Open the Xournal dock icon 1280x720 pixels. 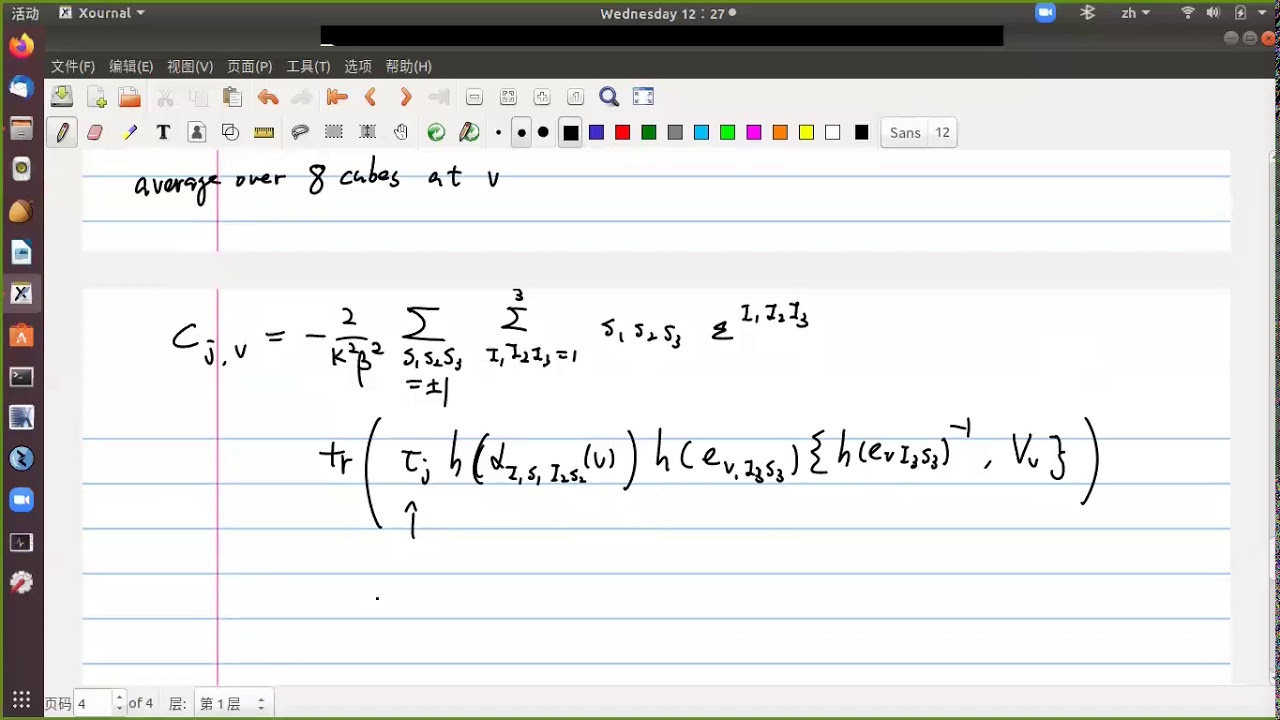click(x=21, y=293)
